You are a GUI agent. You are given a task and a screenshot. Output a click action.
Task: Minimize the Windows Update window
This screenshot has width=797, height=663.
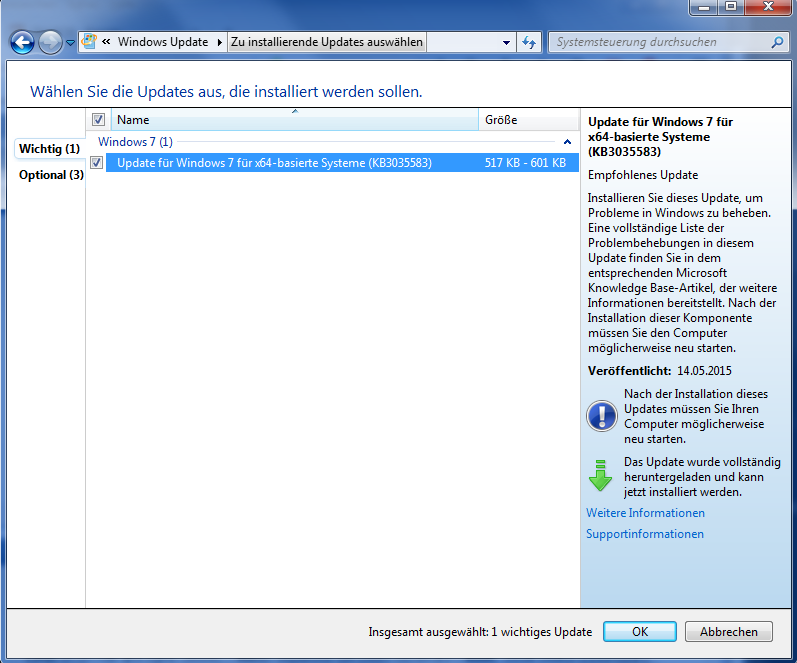tap(704, 7)
